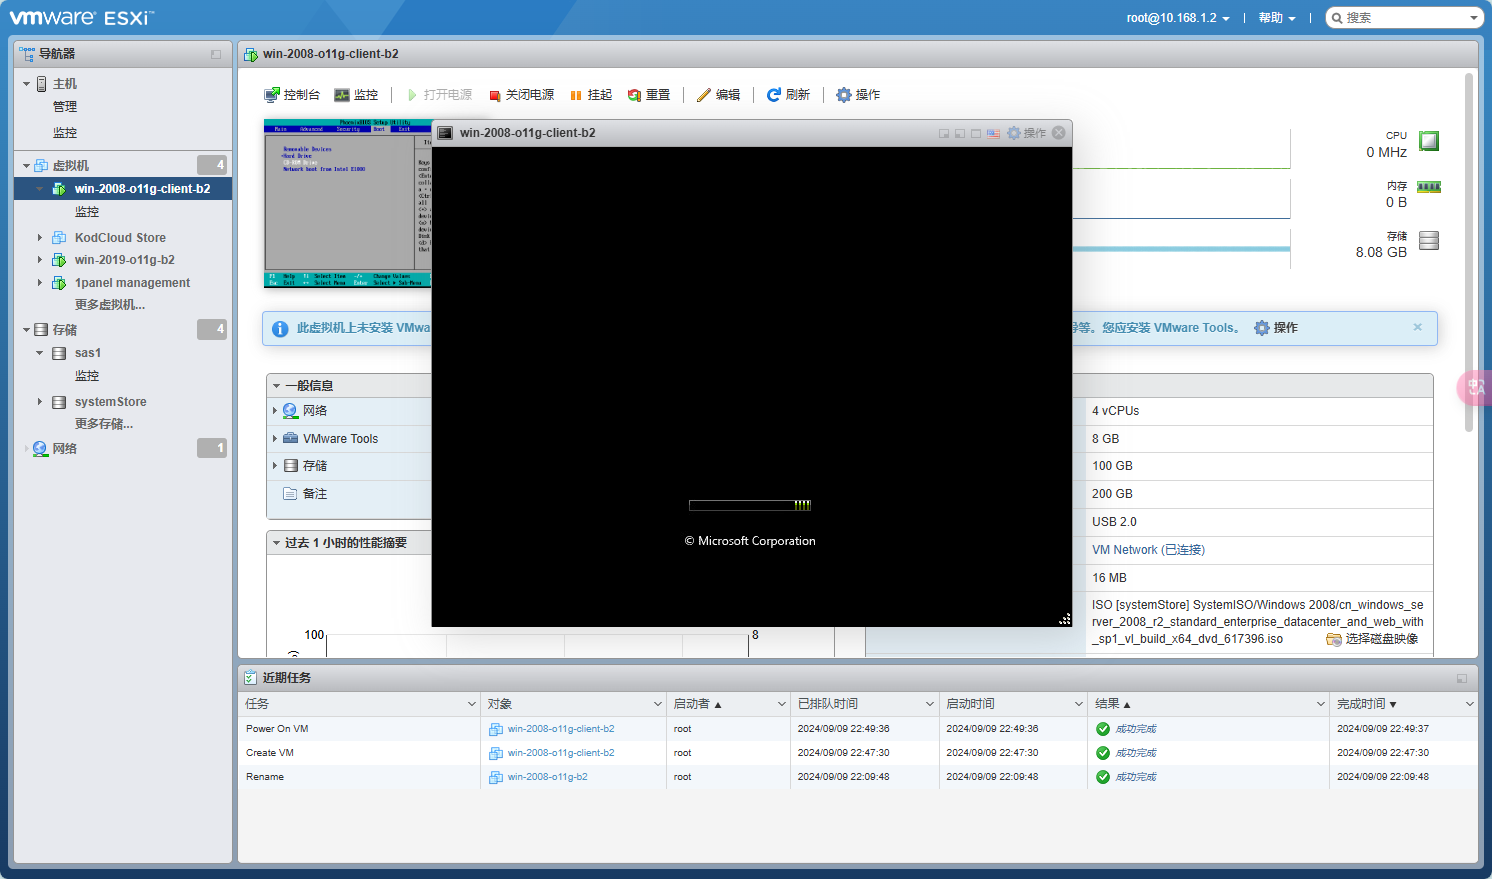Click the translate badge on right edge
Screen dimensions: 1492x879
point(1475,387)
